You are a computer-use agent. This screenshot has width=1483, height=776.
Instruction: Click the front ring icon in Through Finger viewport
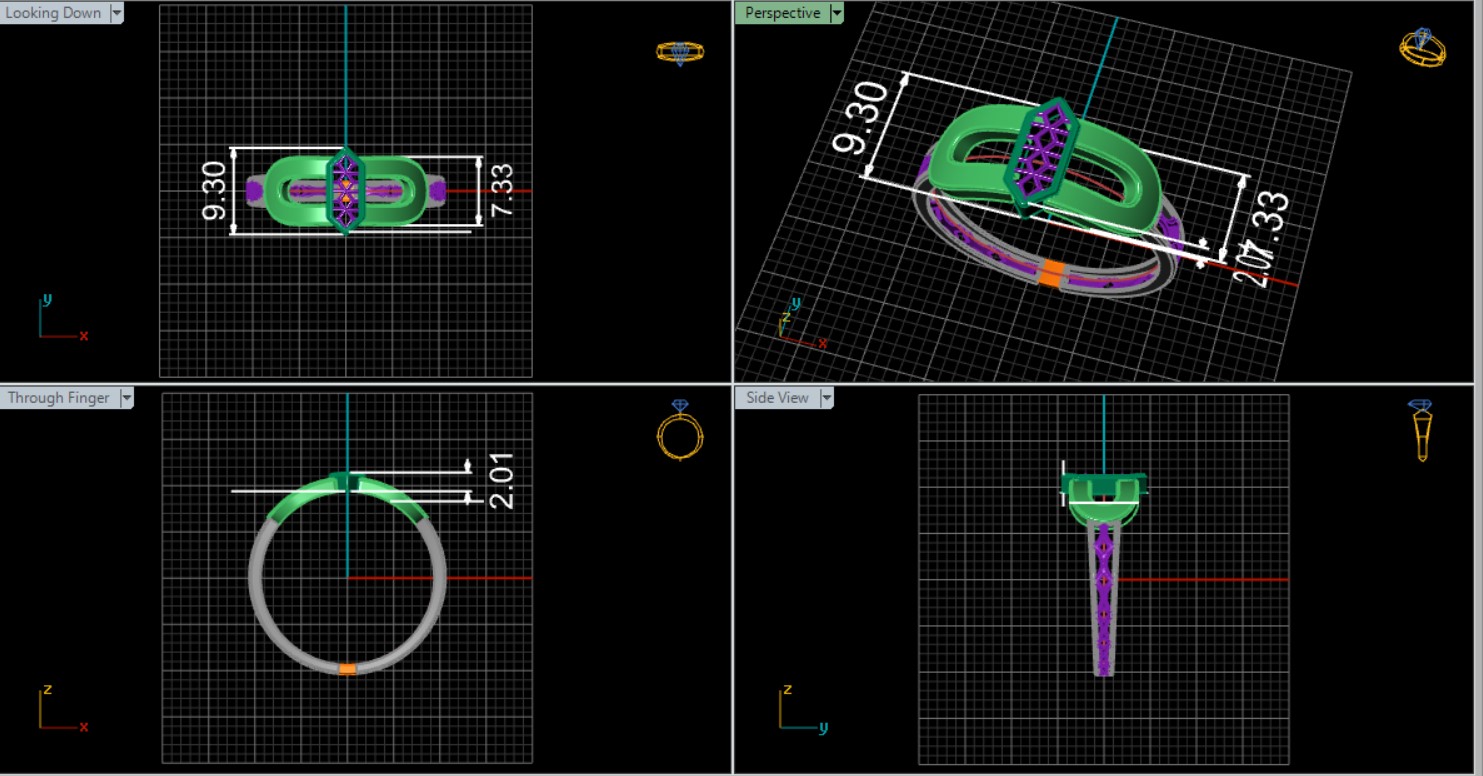tap(680, 431)
